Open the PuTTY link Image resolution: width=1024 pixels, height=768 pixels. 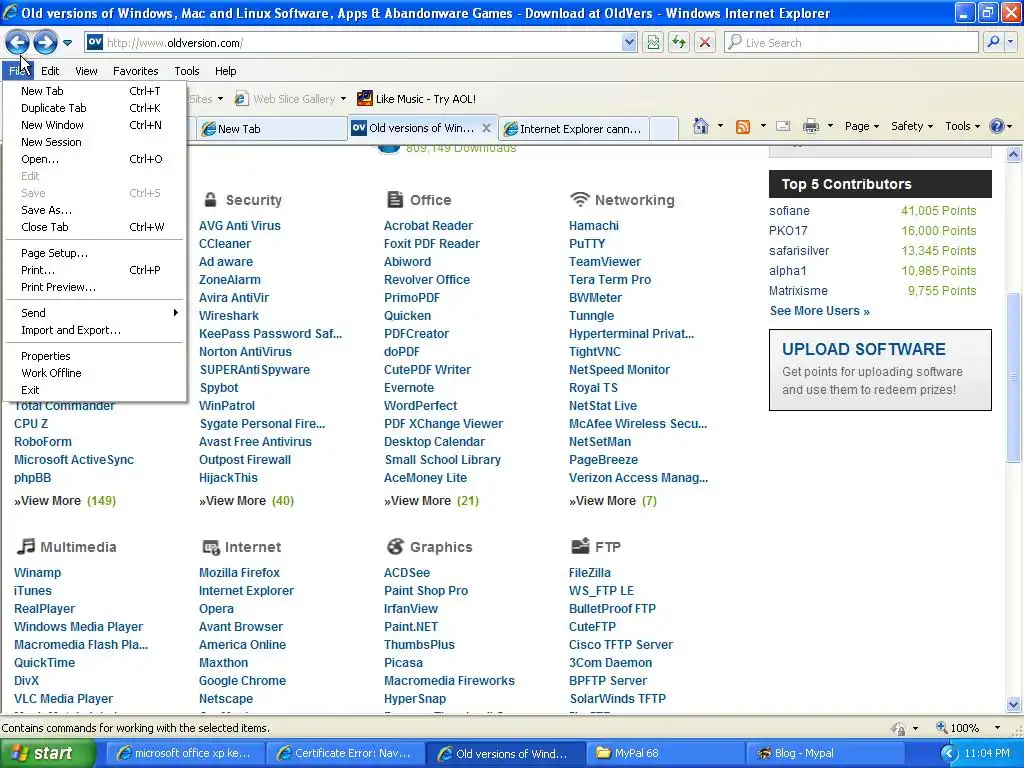[587, 244]
